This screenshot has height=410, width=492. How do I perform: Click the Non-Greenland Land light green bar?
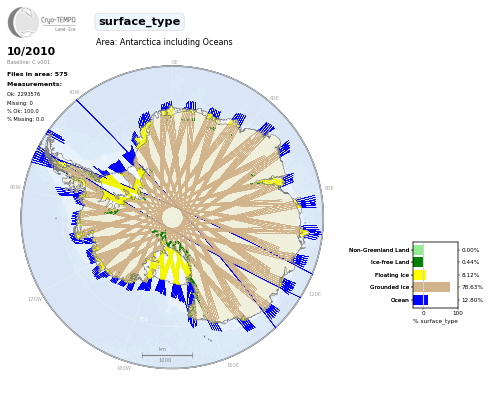pos(418,250)
